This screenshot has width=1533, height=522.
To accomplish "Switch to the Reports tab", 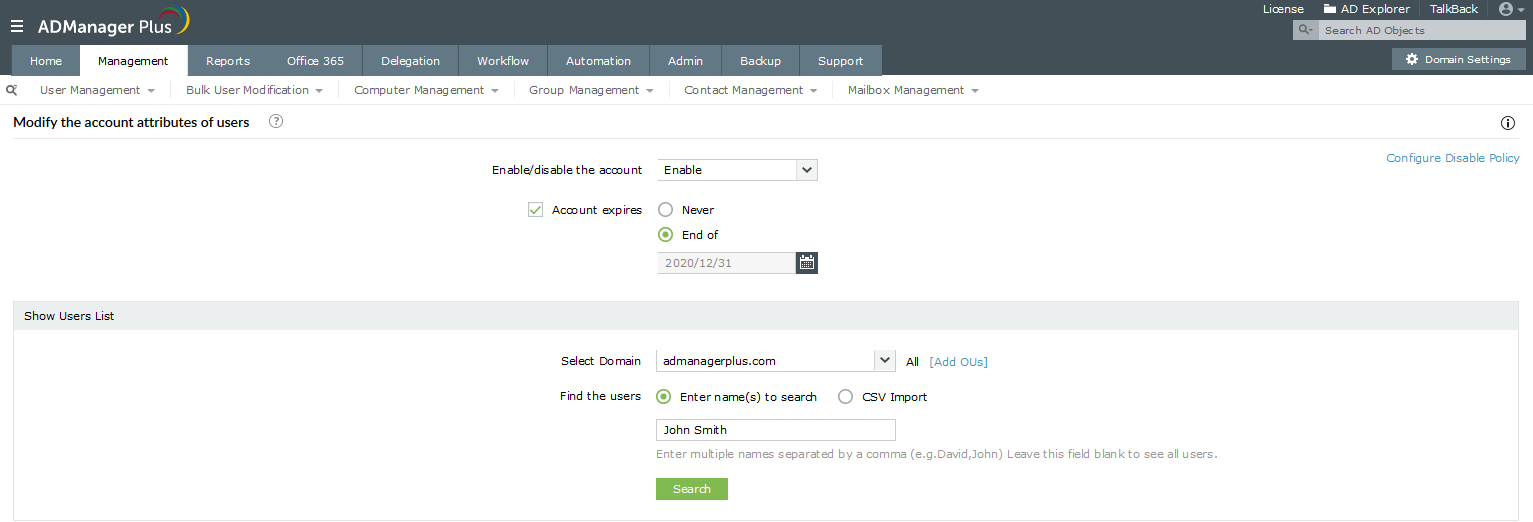I will click(x=228, y=61).
